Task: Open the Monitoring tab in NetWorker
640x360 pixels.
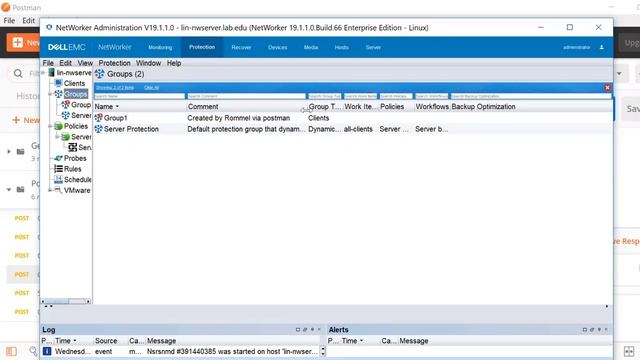Action: point(160,47)
